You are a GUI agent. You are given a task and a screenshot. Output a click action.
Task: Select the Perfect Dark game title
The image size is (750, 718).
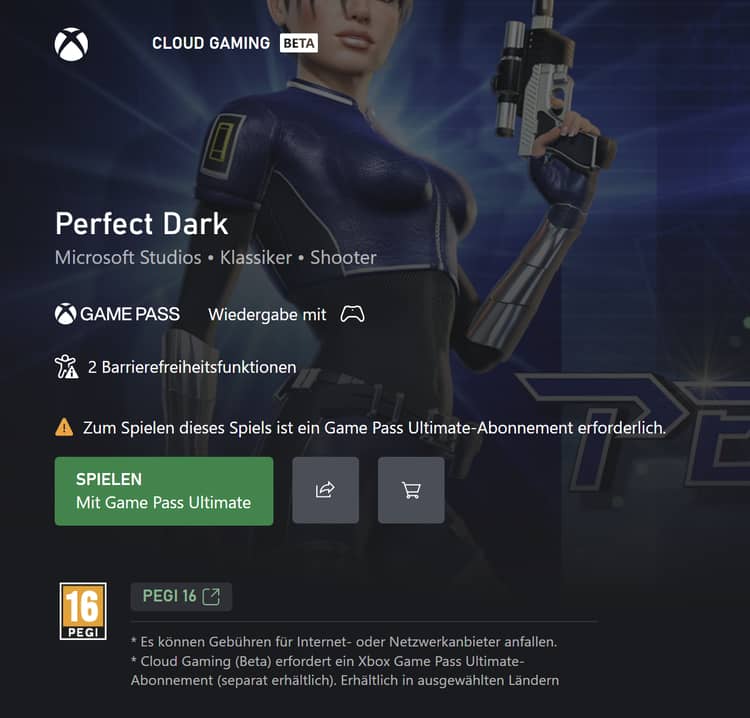142,223
